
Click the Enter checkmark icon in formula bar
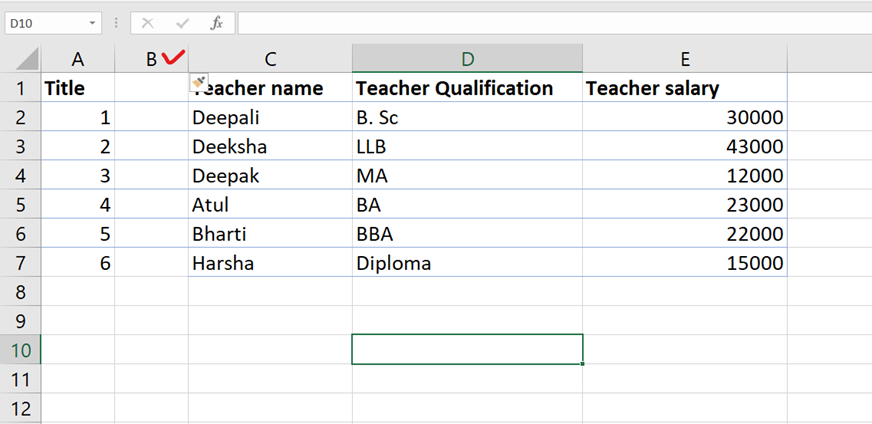182,22
